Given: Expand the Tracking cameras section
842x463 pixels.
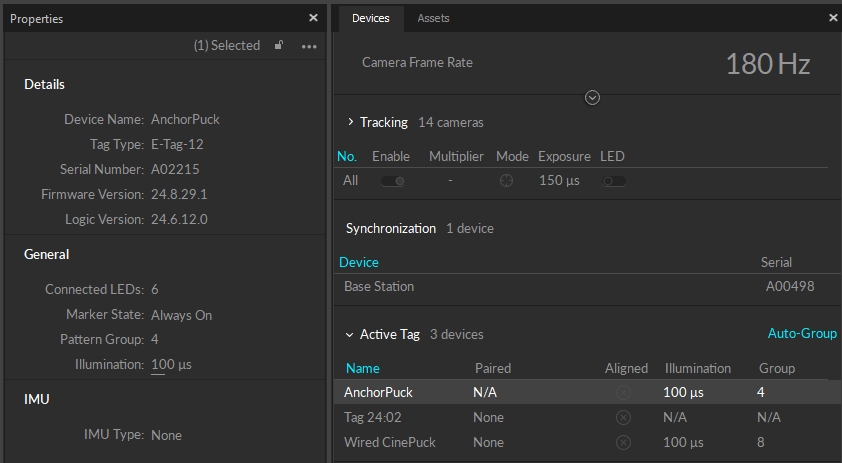Looking at the screenshot, I should (351, 122).
